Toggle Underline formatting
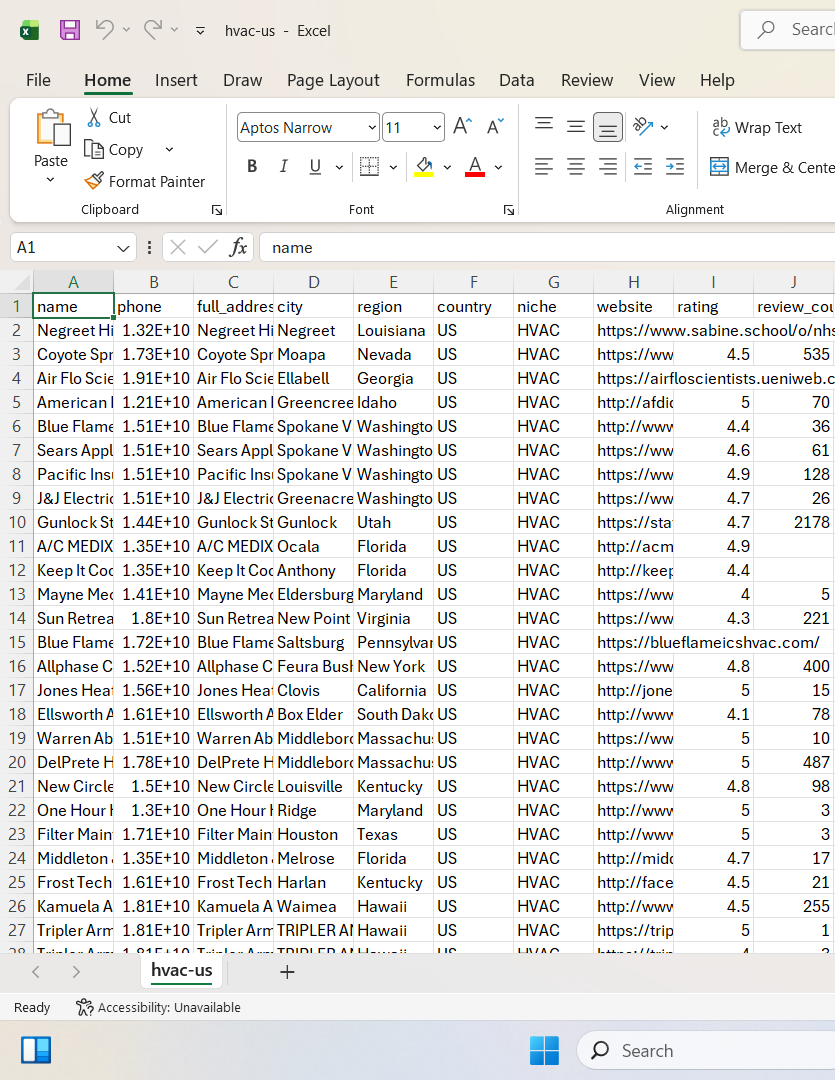 [316, 166]
